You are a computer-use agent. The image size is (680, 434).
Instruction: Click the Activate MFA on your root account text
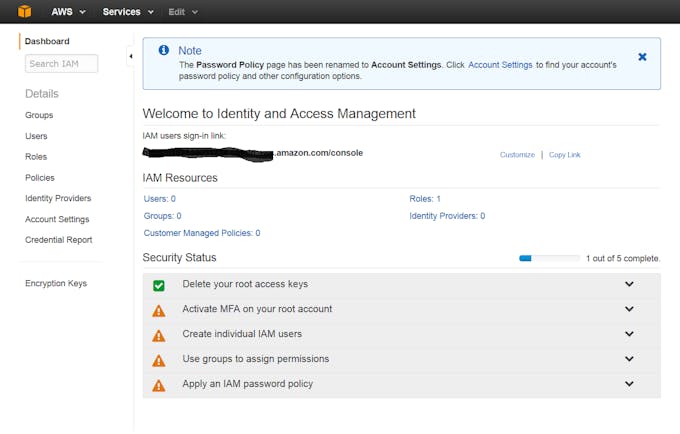(x=257, y=309)
